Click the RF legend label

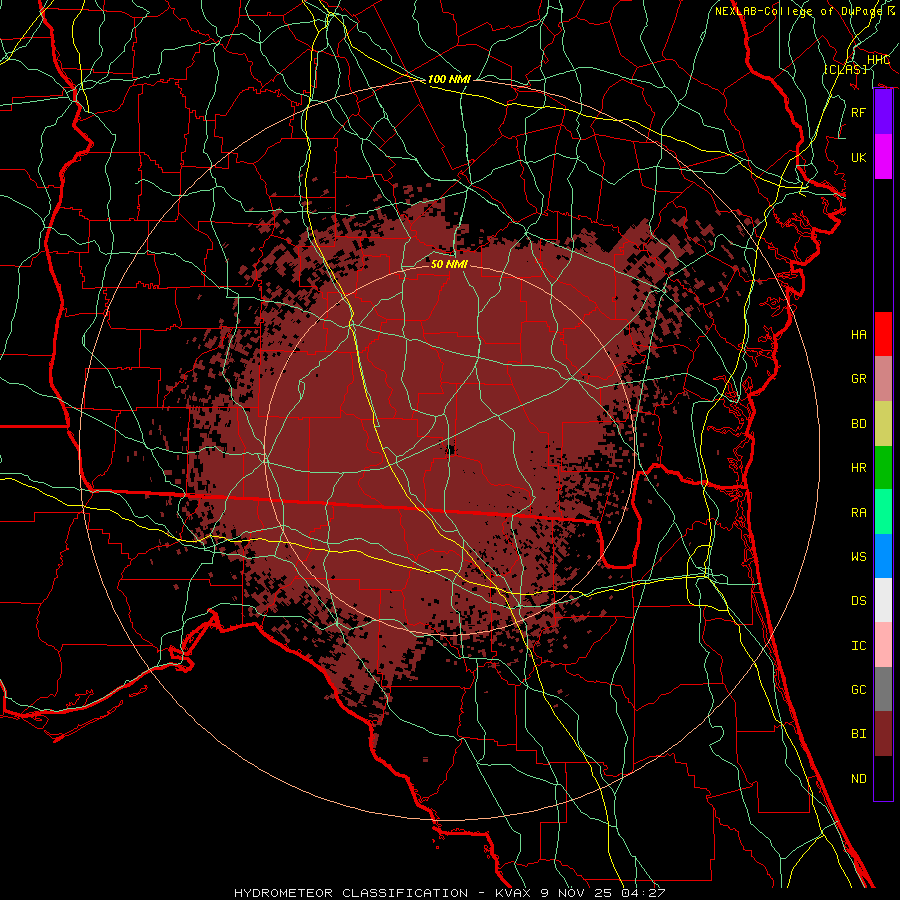pyautogui.click(x=859, y=112)
